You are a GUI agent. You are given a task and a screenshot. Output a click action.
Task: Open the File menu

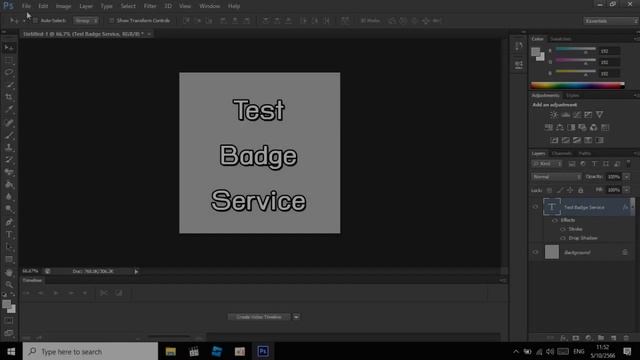[x=26, y=6]
